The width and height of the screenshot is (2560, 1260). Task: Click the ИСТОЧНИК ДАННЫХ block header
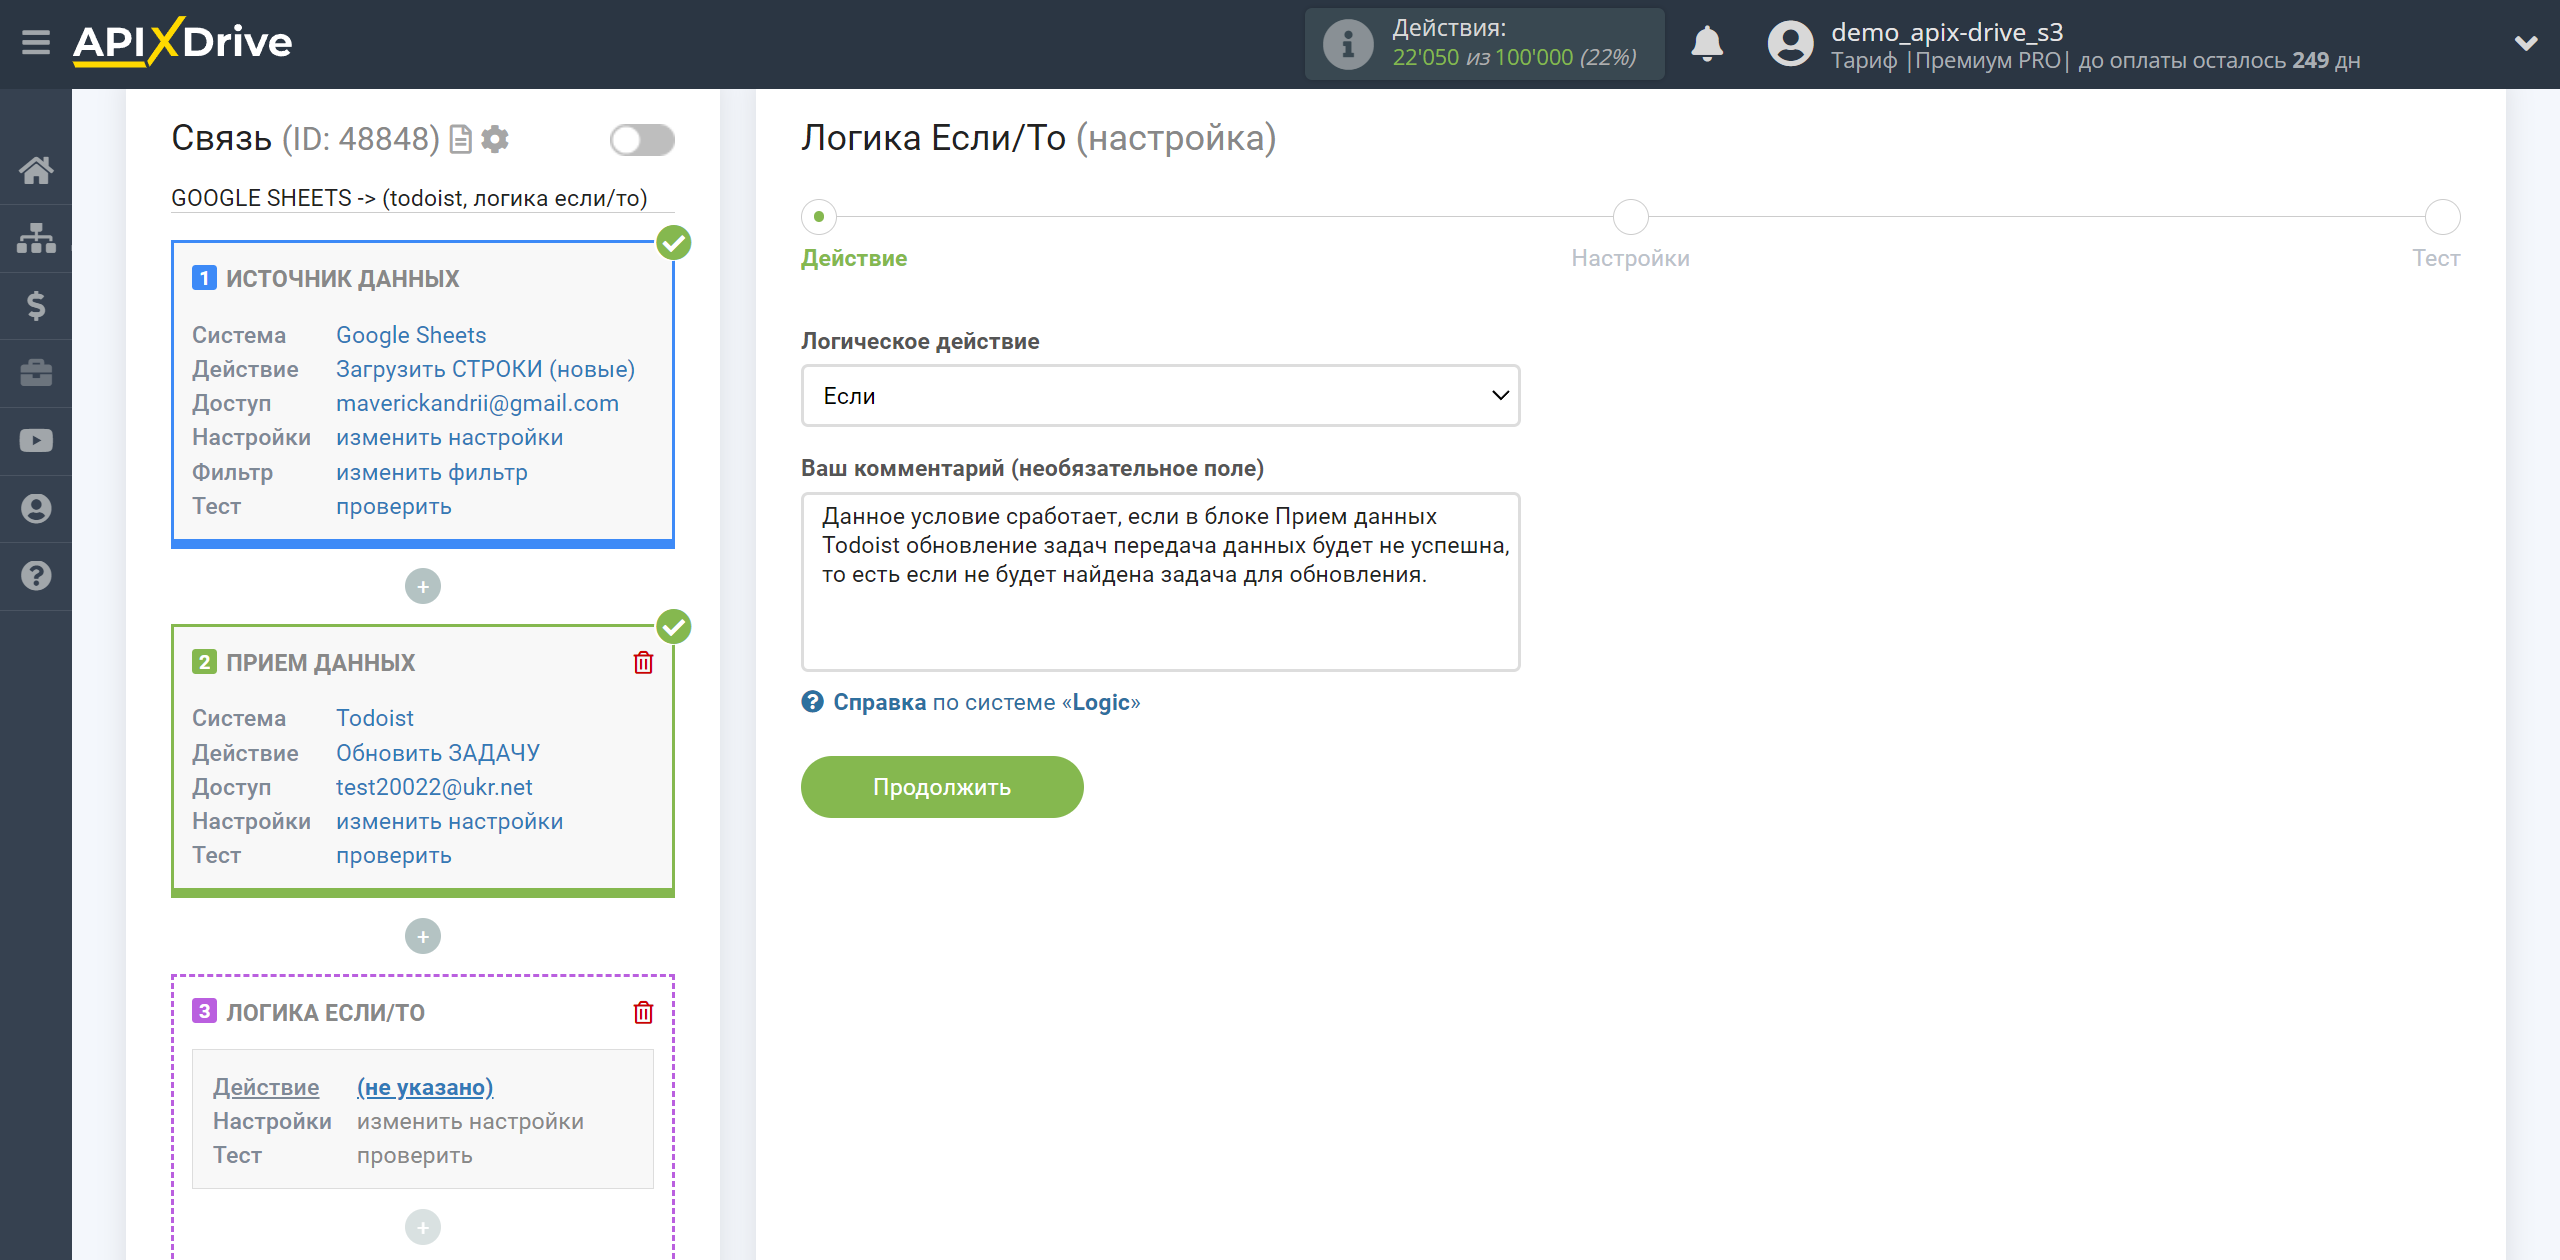pos(342,279)
